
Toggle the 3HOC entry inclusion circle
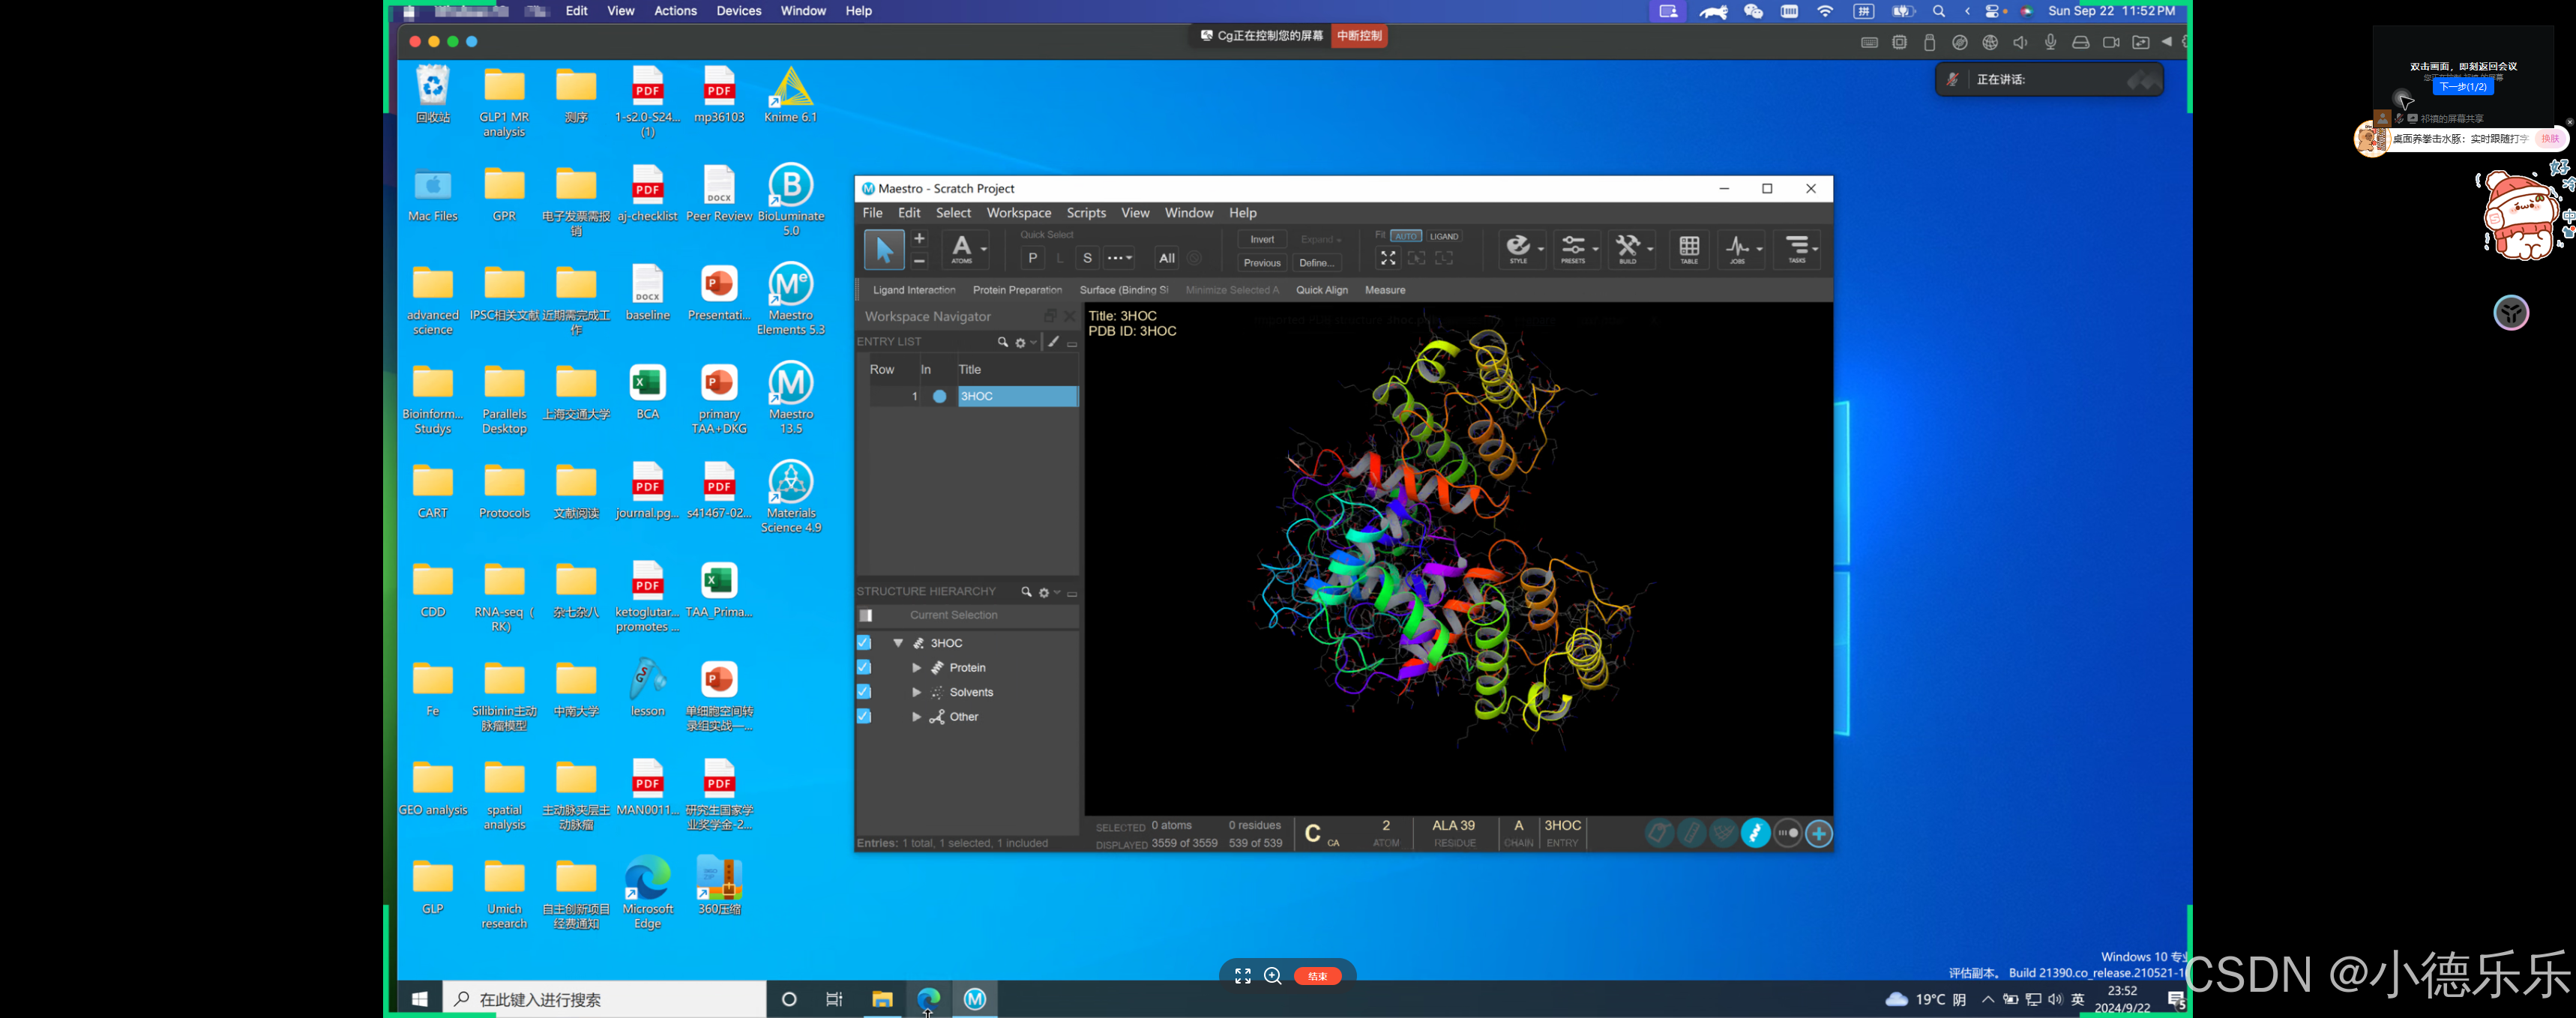click(939, 396)
